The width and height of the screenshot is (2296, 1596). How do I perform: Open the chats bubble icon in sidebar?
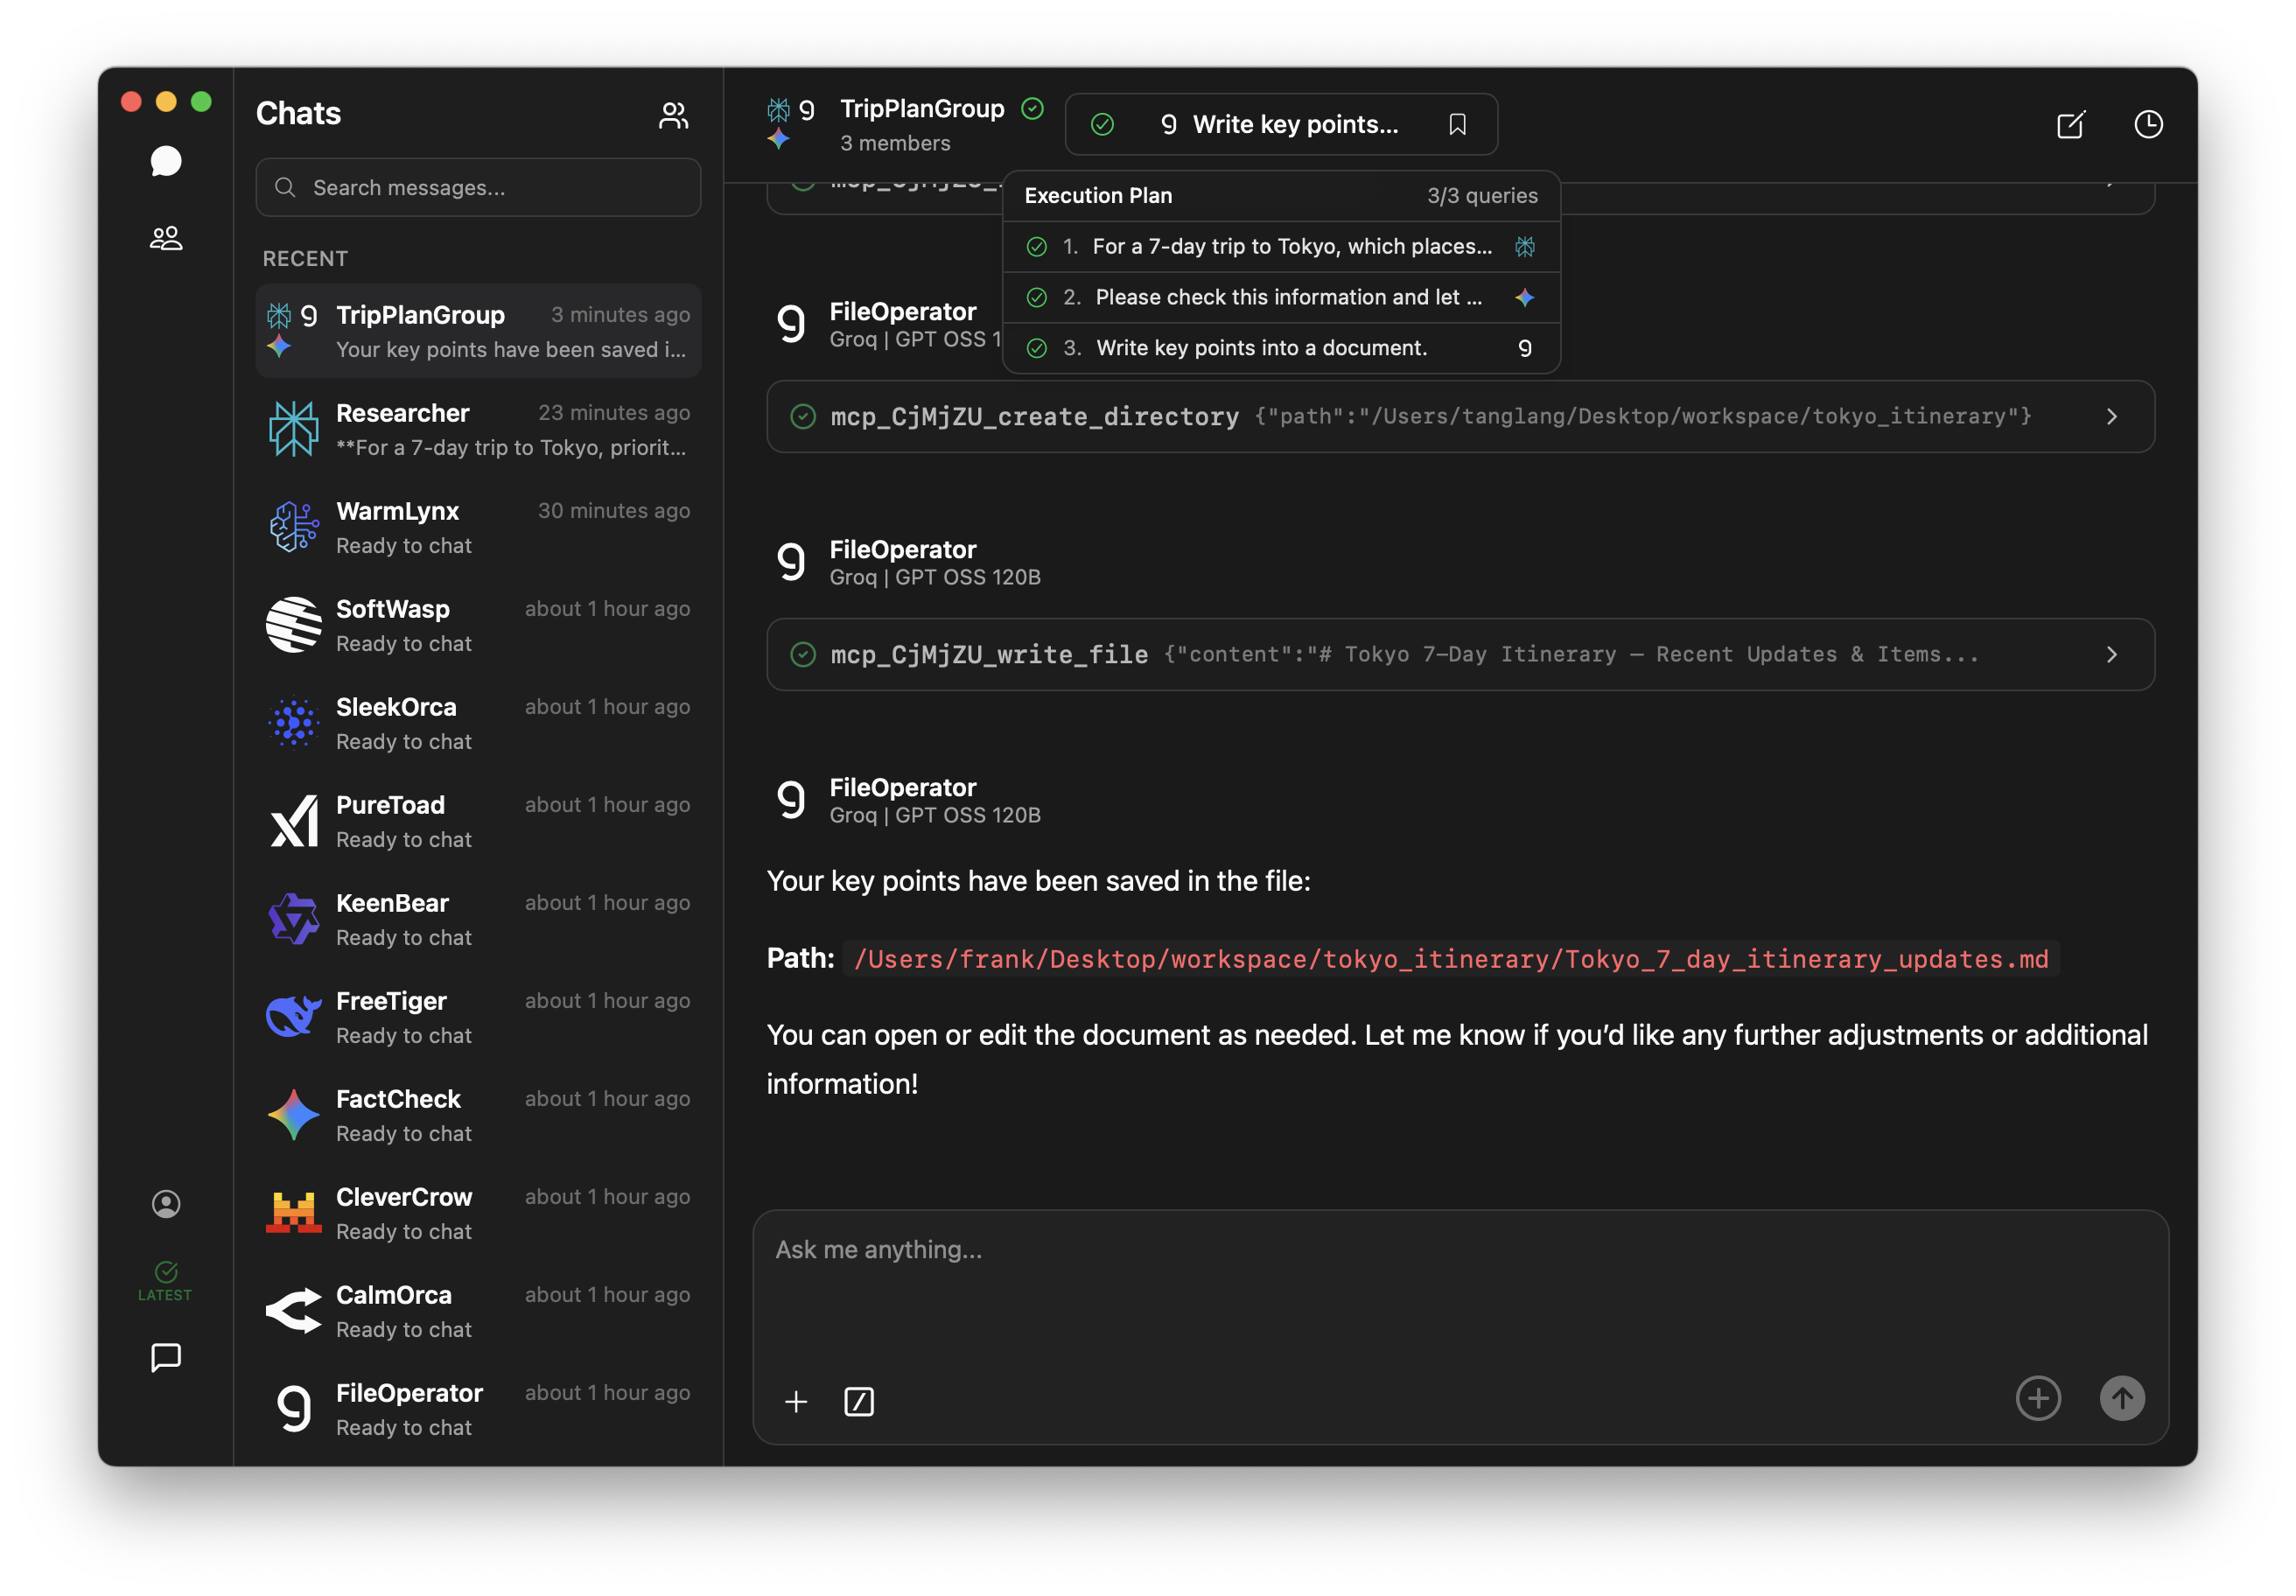166,161
